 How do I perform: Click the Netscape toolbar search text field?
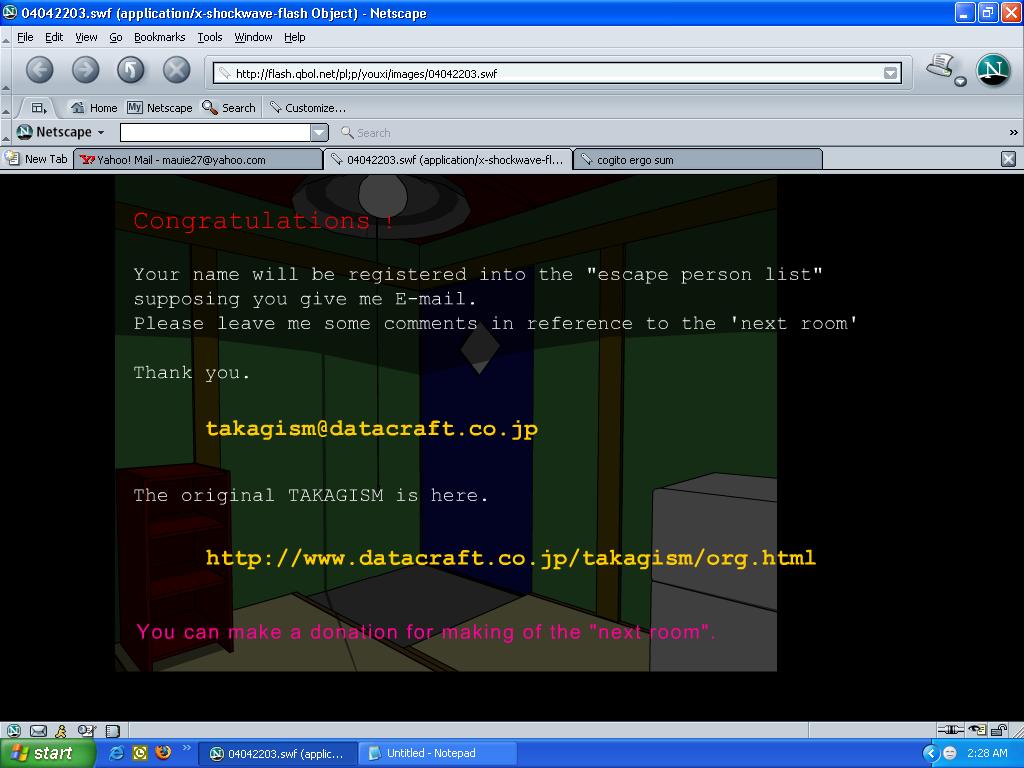click(216, 133)
